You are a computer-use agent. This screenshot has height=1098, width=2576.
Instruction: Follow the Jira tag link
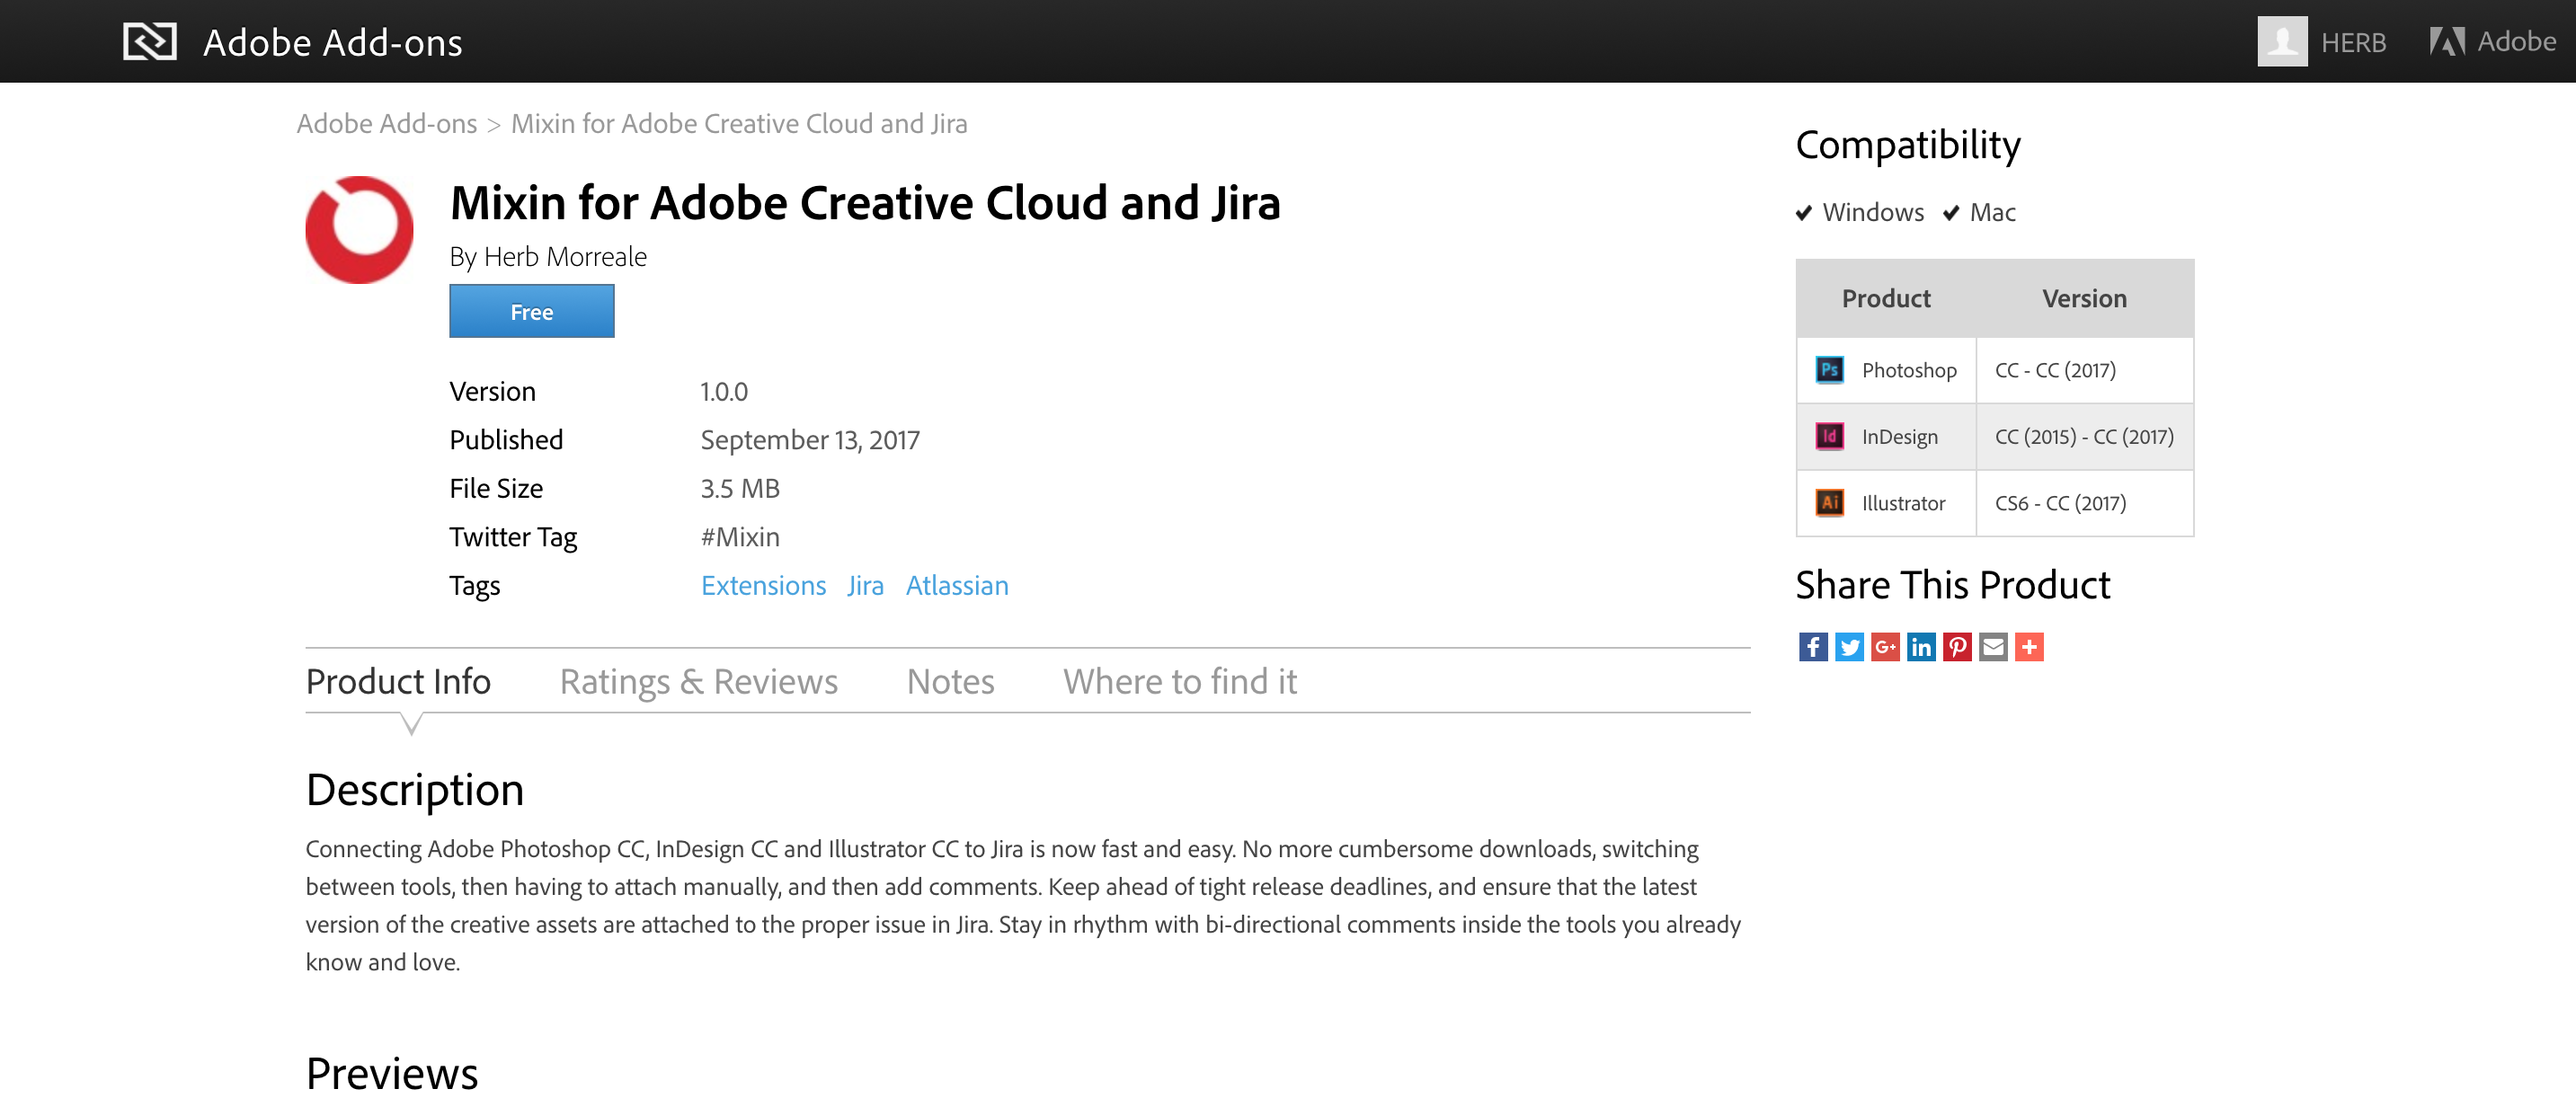(x=865, y=585)
